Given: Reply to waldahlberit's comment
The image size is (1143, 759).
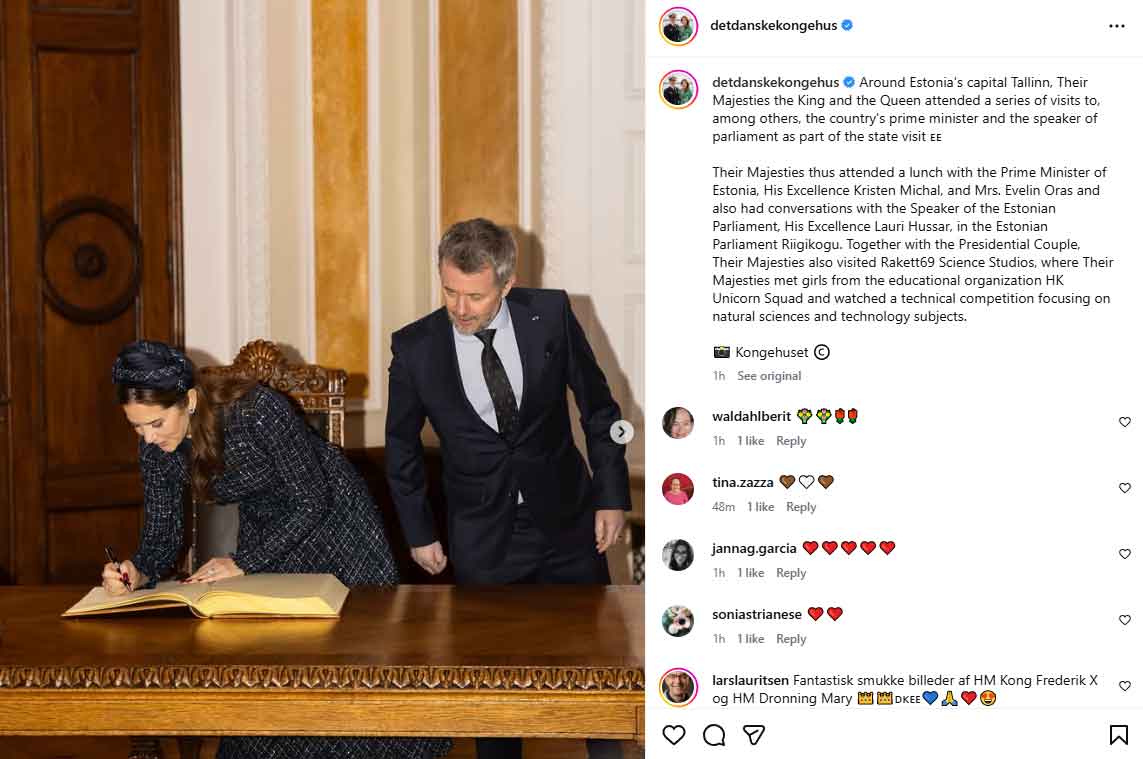Looking at the screenshot, I should (791, 440).
